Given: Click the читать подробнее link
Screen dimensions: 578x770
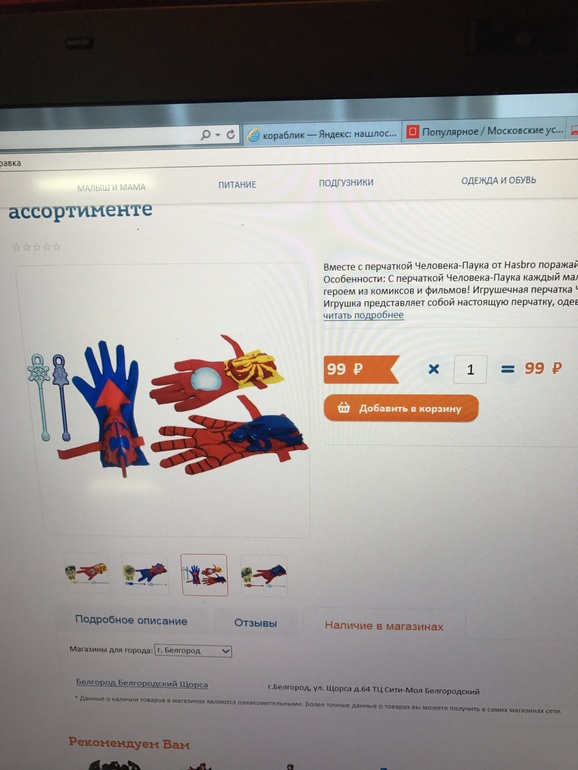Looking at the screenshot, I should (x=363, y=315).
